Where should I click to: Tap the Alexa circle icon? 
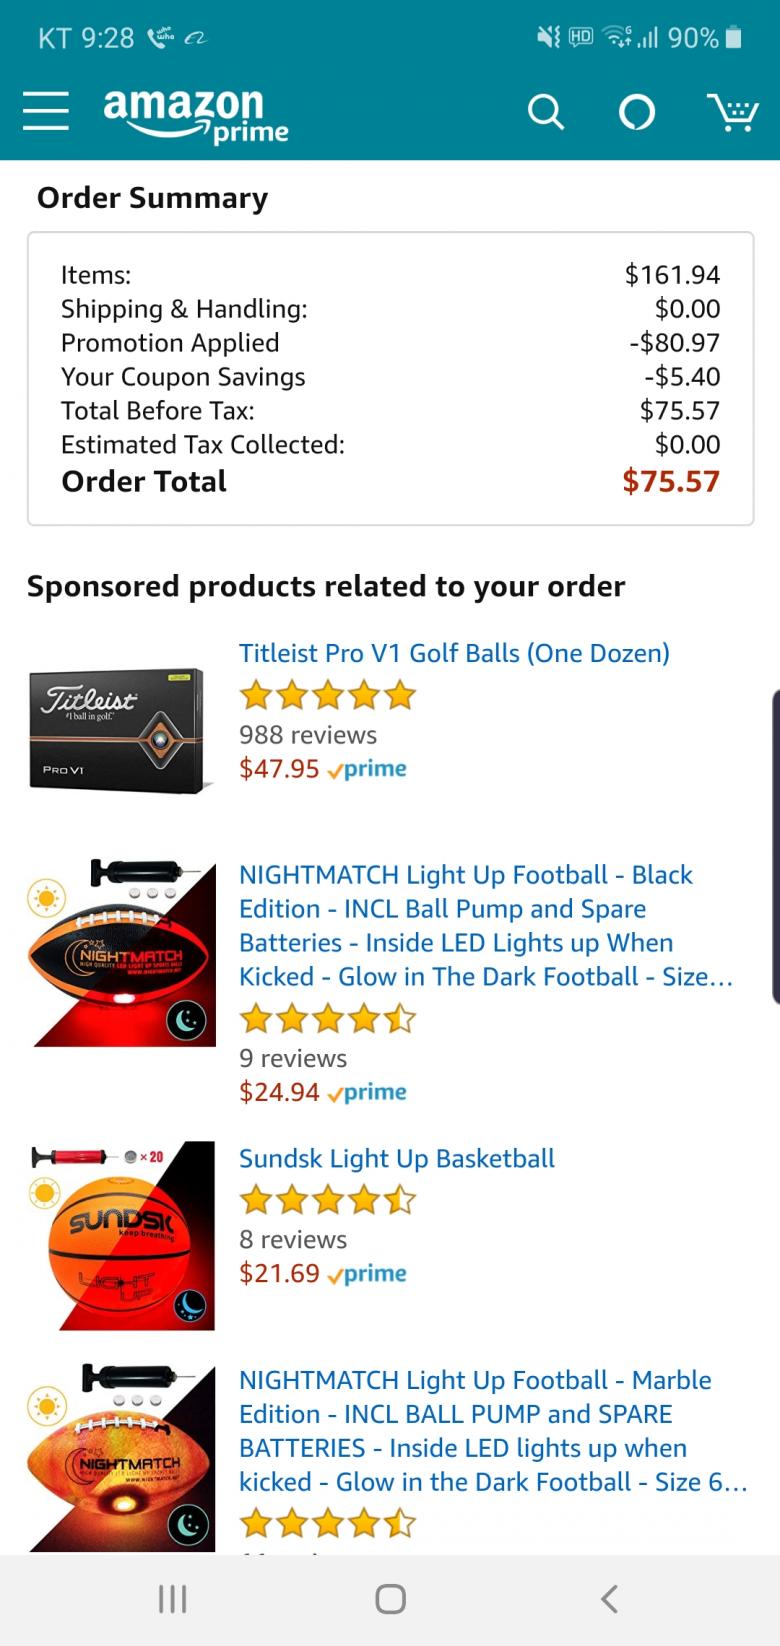click(637, 112)
